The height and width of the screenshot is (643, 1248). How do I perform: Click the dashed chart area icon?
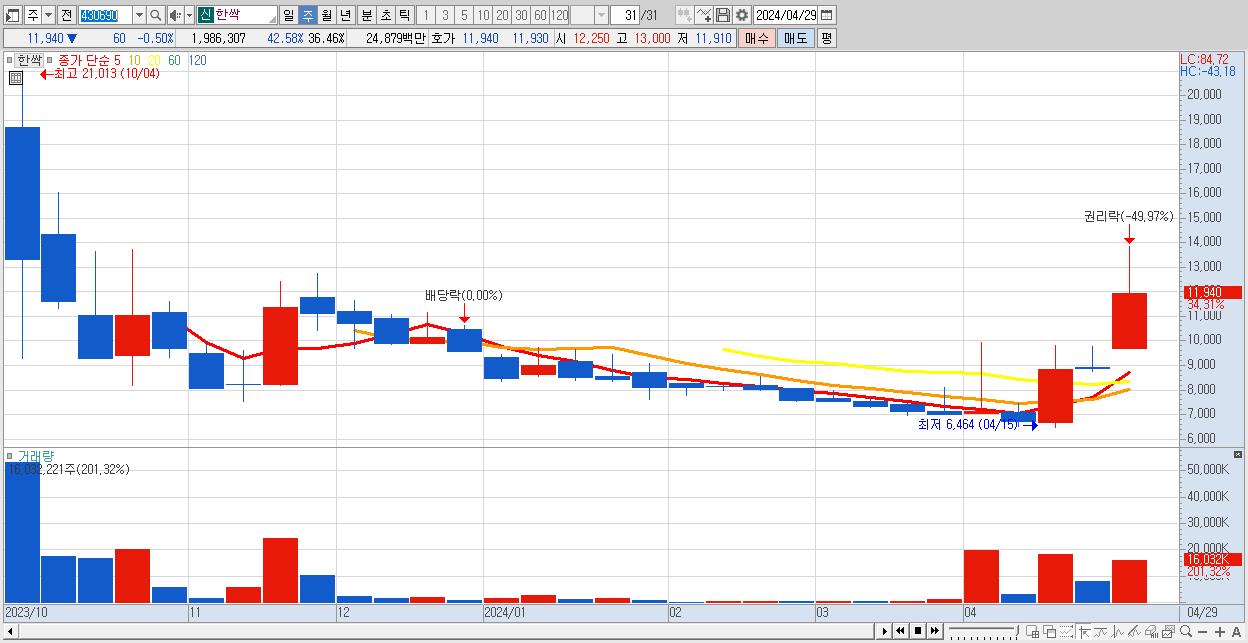click(x=1066, y=632)
